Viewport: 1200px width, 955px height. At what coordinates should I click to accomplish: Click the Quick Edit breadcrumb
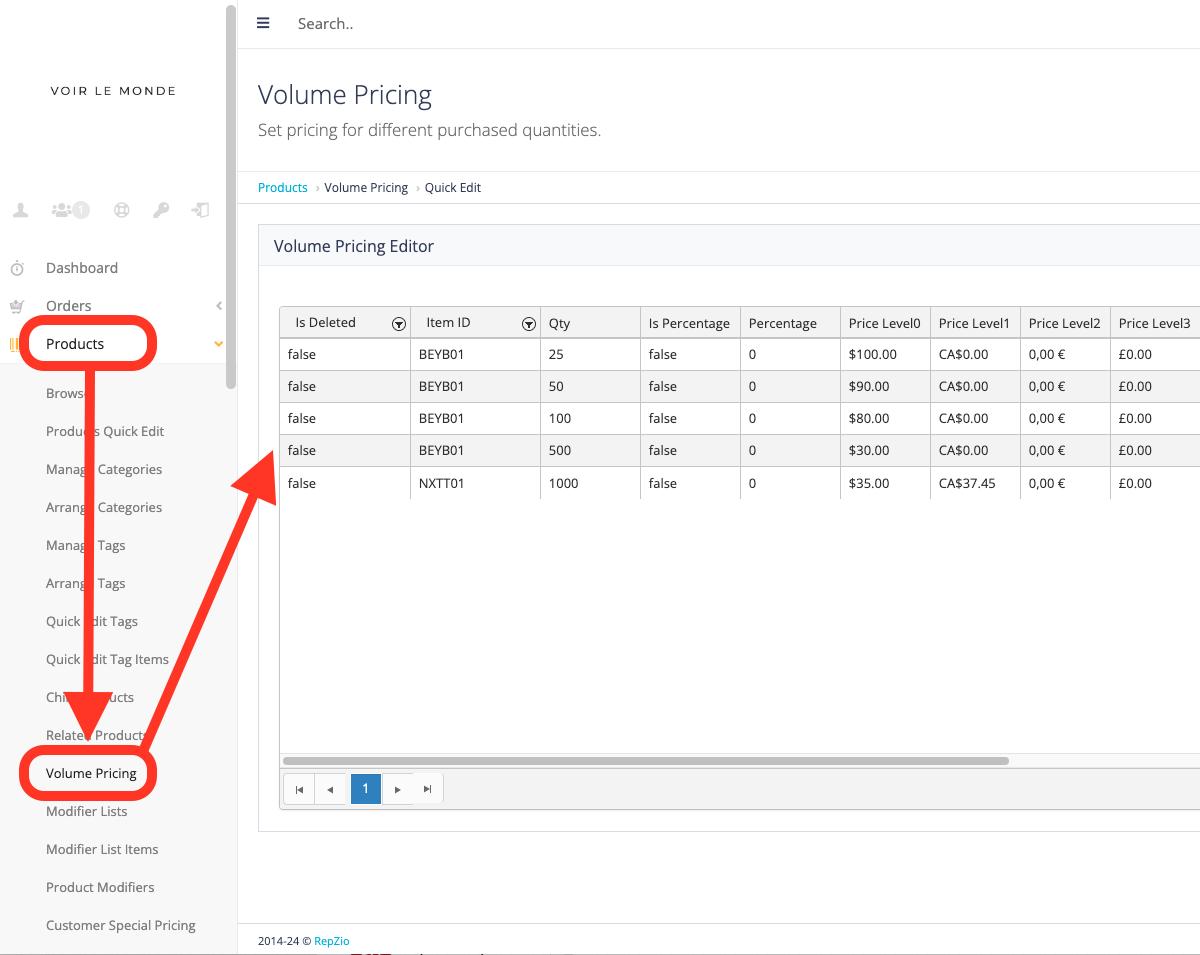[x=453, y=187]
